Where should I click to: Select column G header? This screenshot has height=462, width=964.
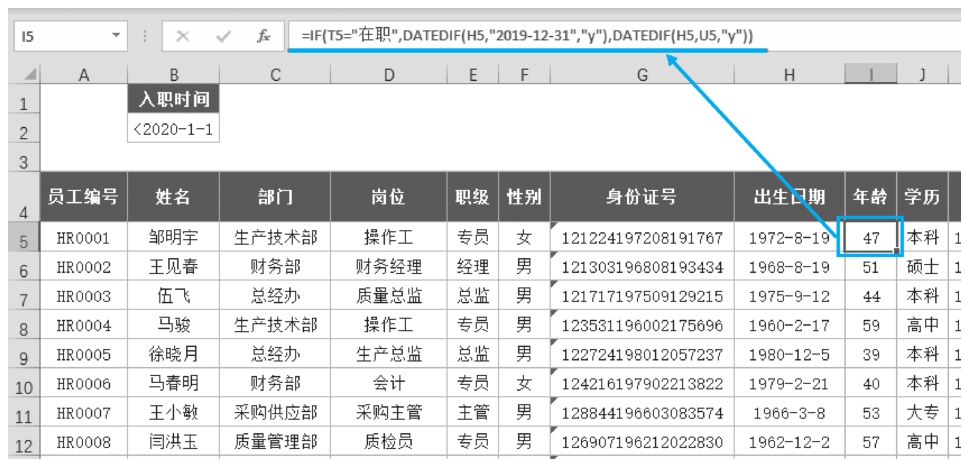[x=641, y=74]
